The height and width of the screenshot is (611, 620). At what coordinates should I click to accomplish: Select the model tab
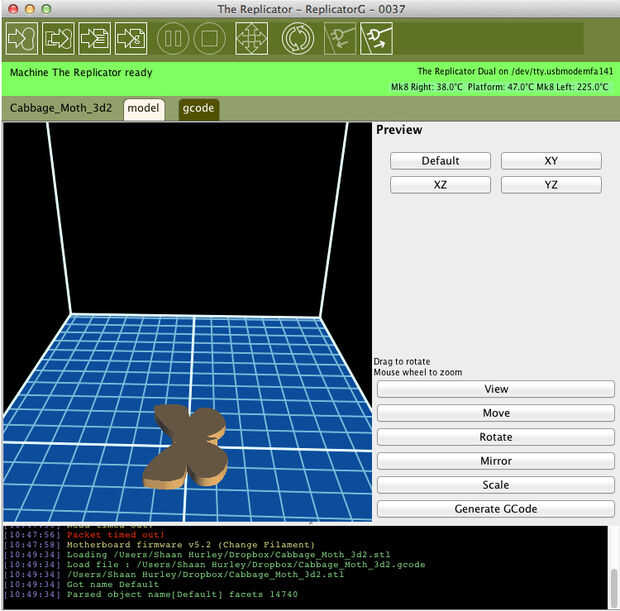click(143, 108)
